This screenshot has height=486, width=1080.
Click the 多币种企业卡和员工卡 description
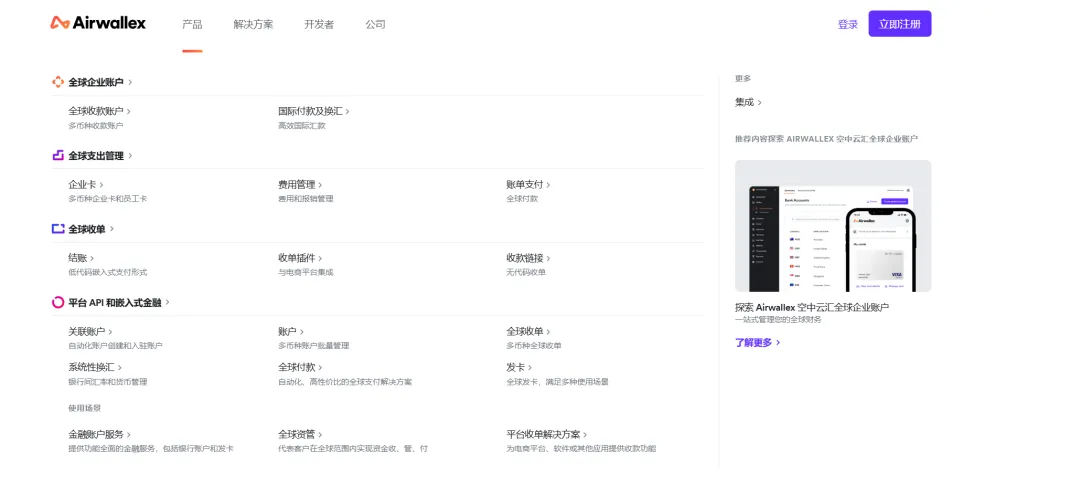107,199
